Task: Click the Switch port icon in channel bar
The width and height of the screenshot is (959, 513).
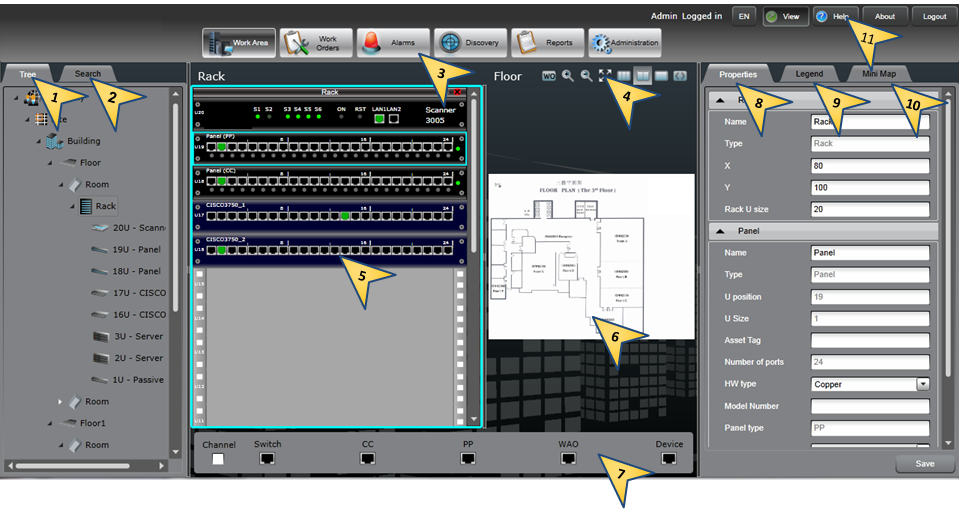Action: click(267, 459)
